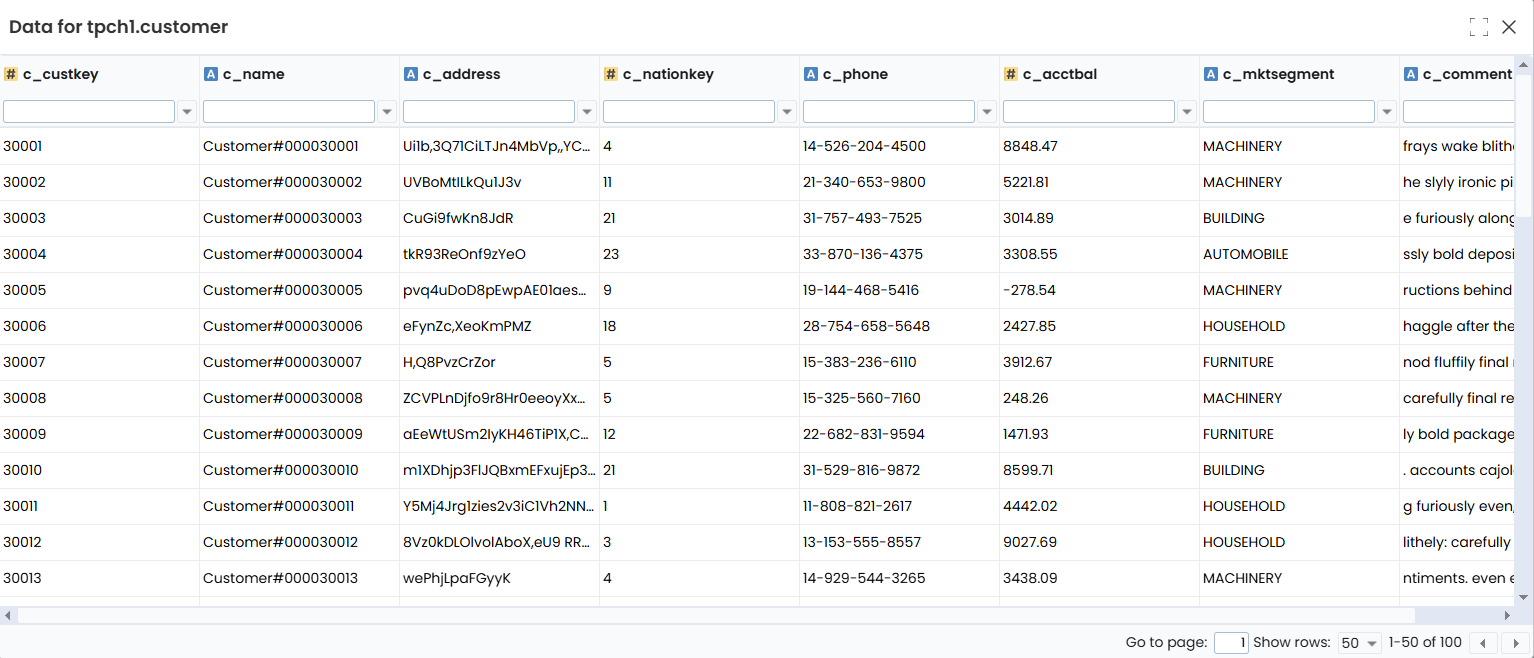Select address cell eFynZc,XeoKmPMZ
Viewport: 1534px width, 658px height.
coord(500,326)
